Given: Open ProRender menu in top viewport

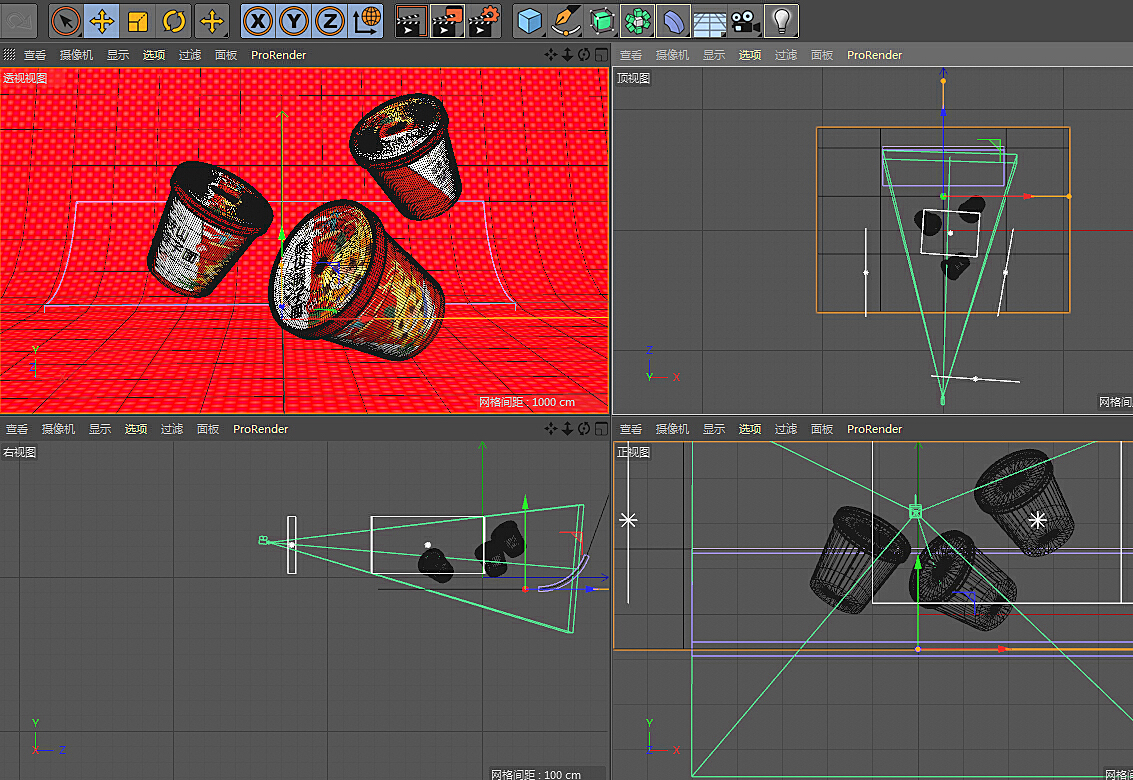Looking at the screenshot, I should [874, 55].
